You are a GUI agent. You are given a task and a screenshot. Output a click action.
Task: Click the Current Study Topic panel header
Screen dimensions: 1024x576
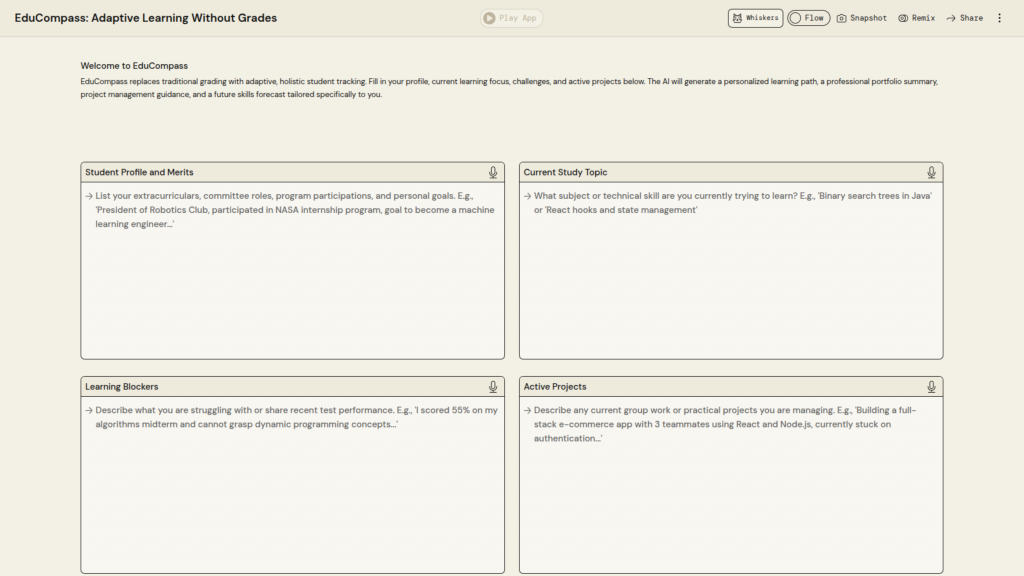[x=565, y=173]
